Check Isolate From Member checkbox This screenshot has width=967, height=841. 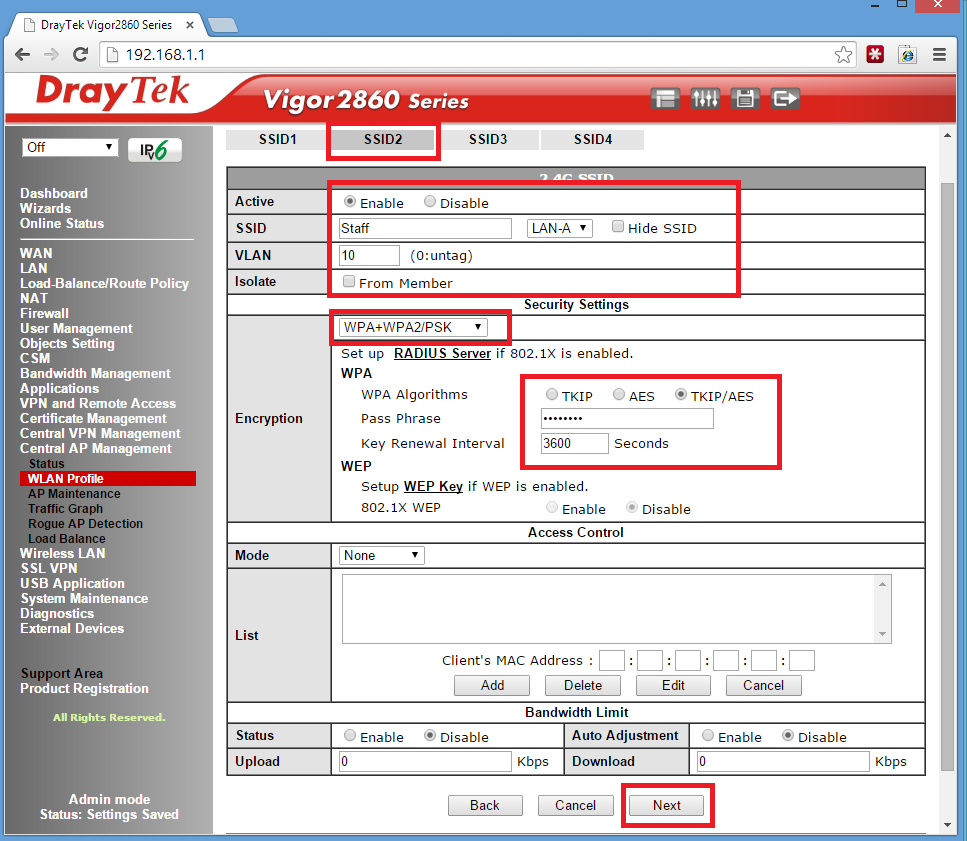[349, 281]
